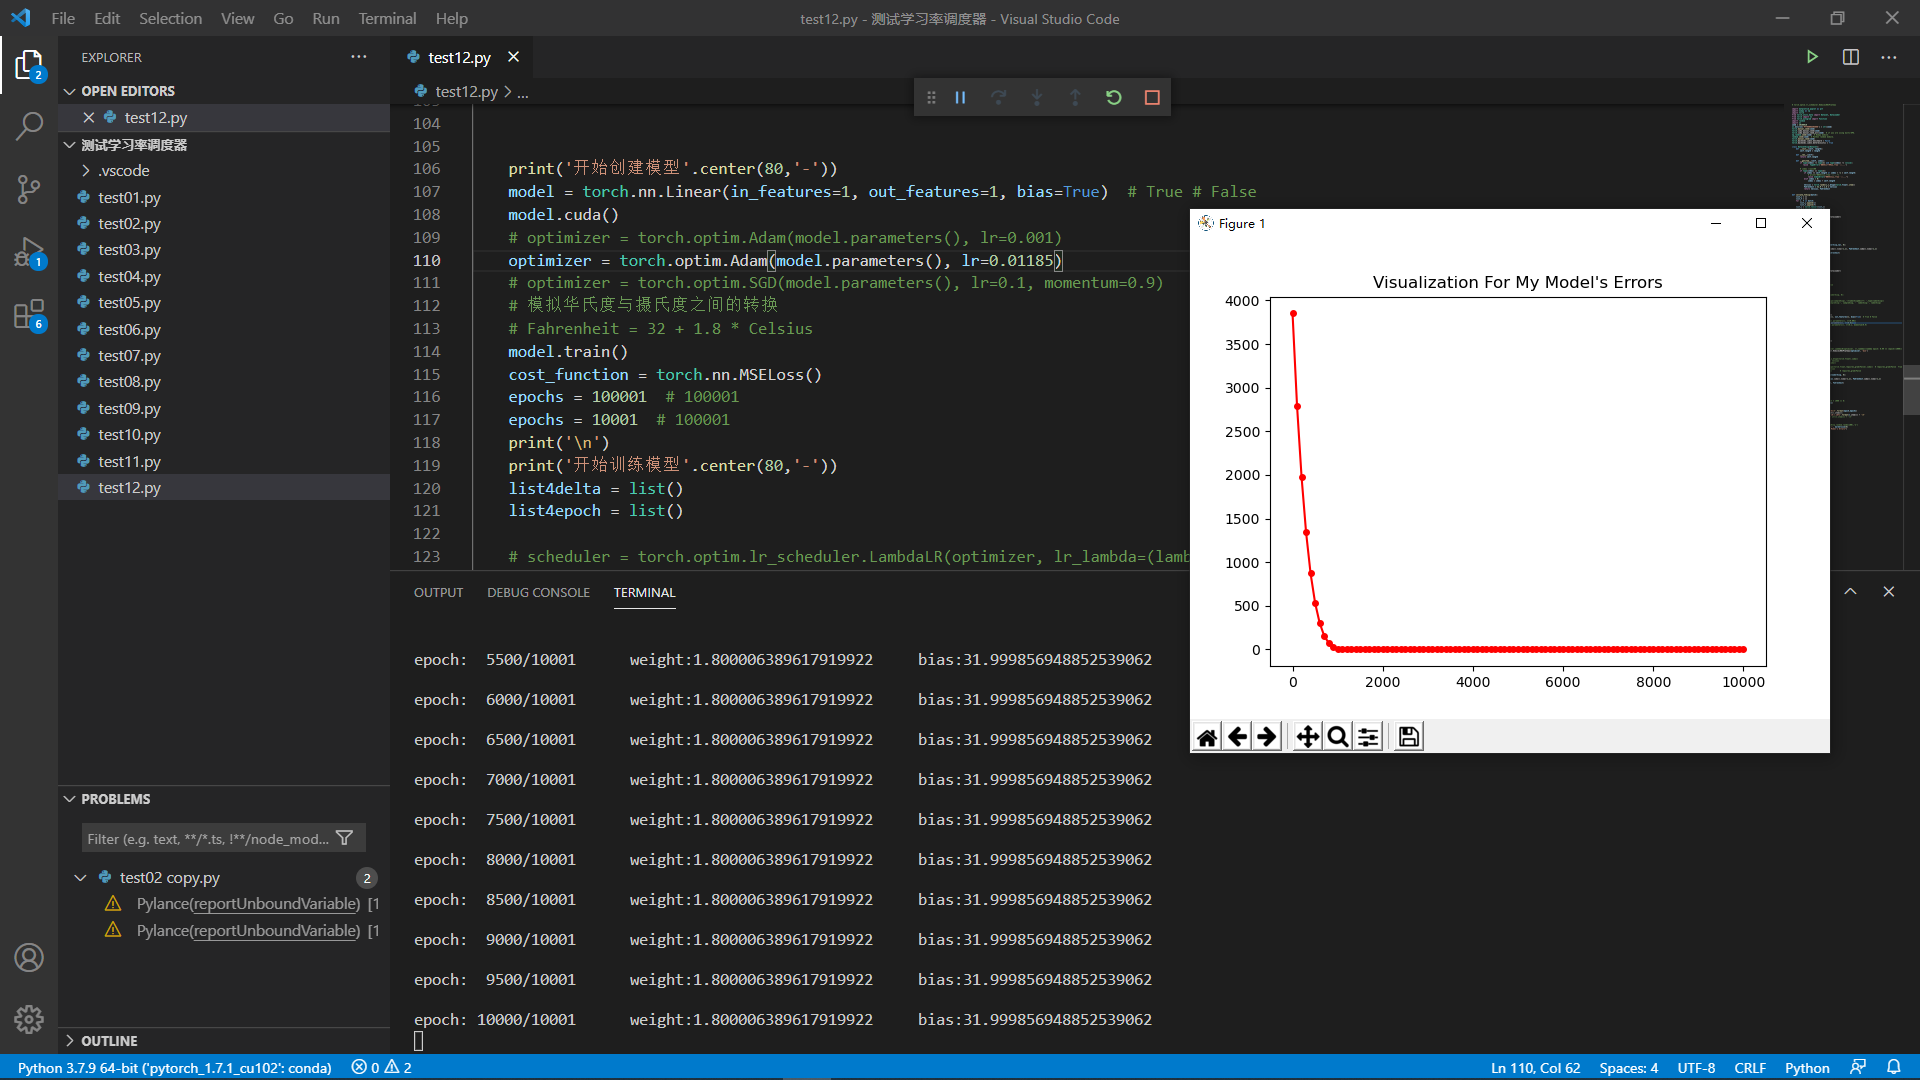Open test11.py from the file tree

coord(129,461)
